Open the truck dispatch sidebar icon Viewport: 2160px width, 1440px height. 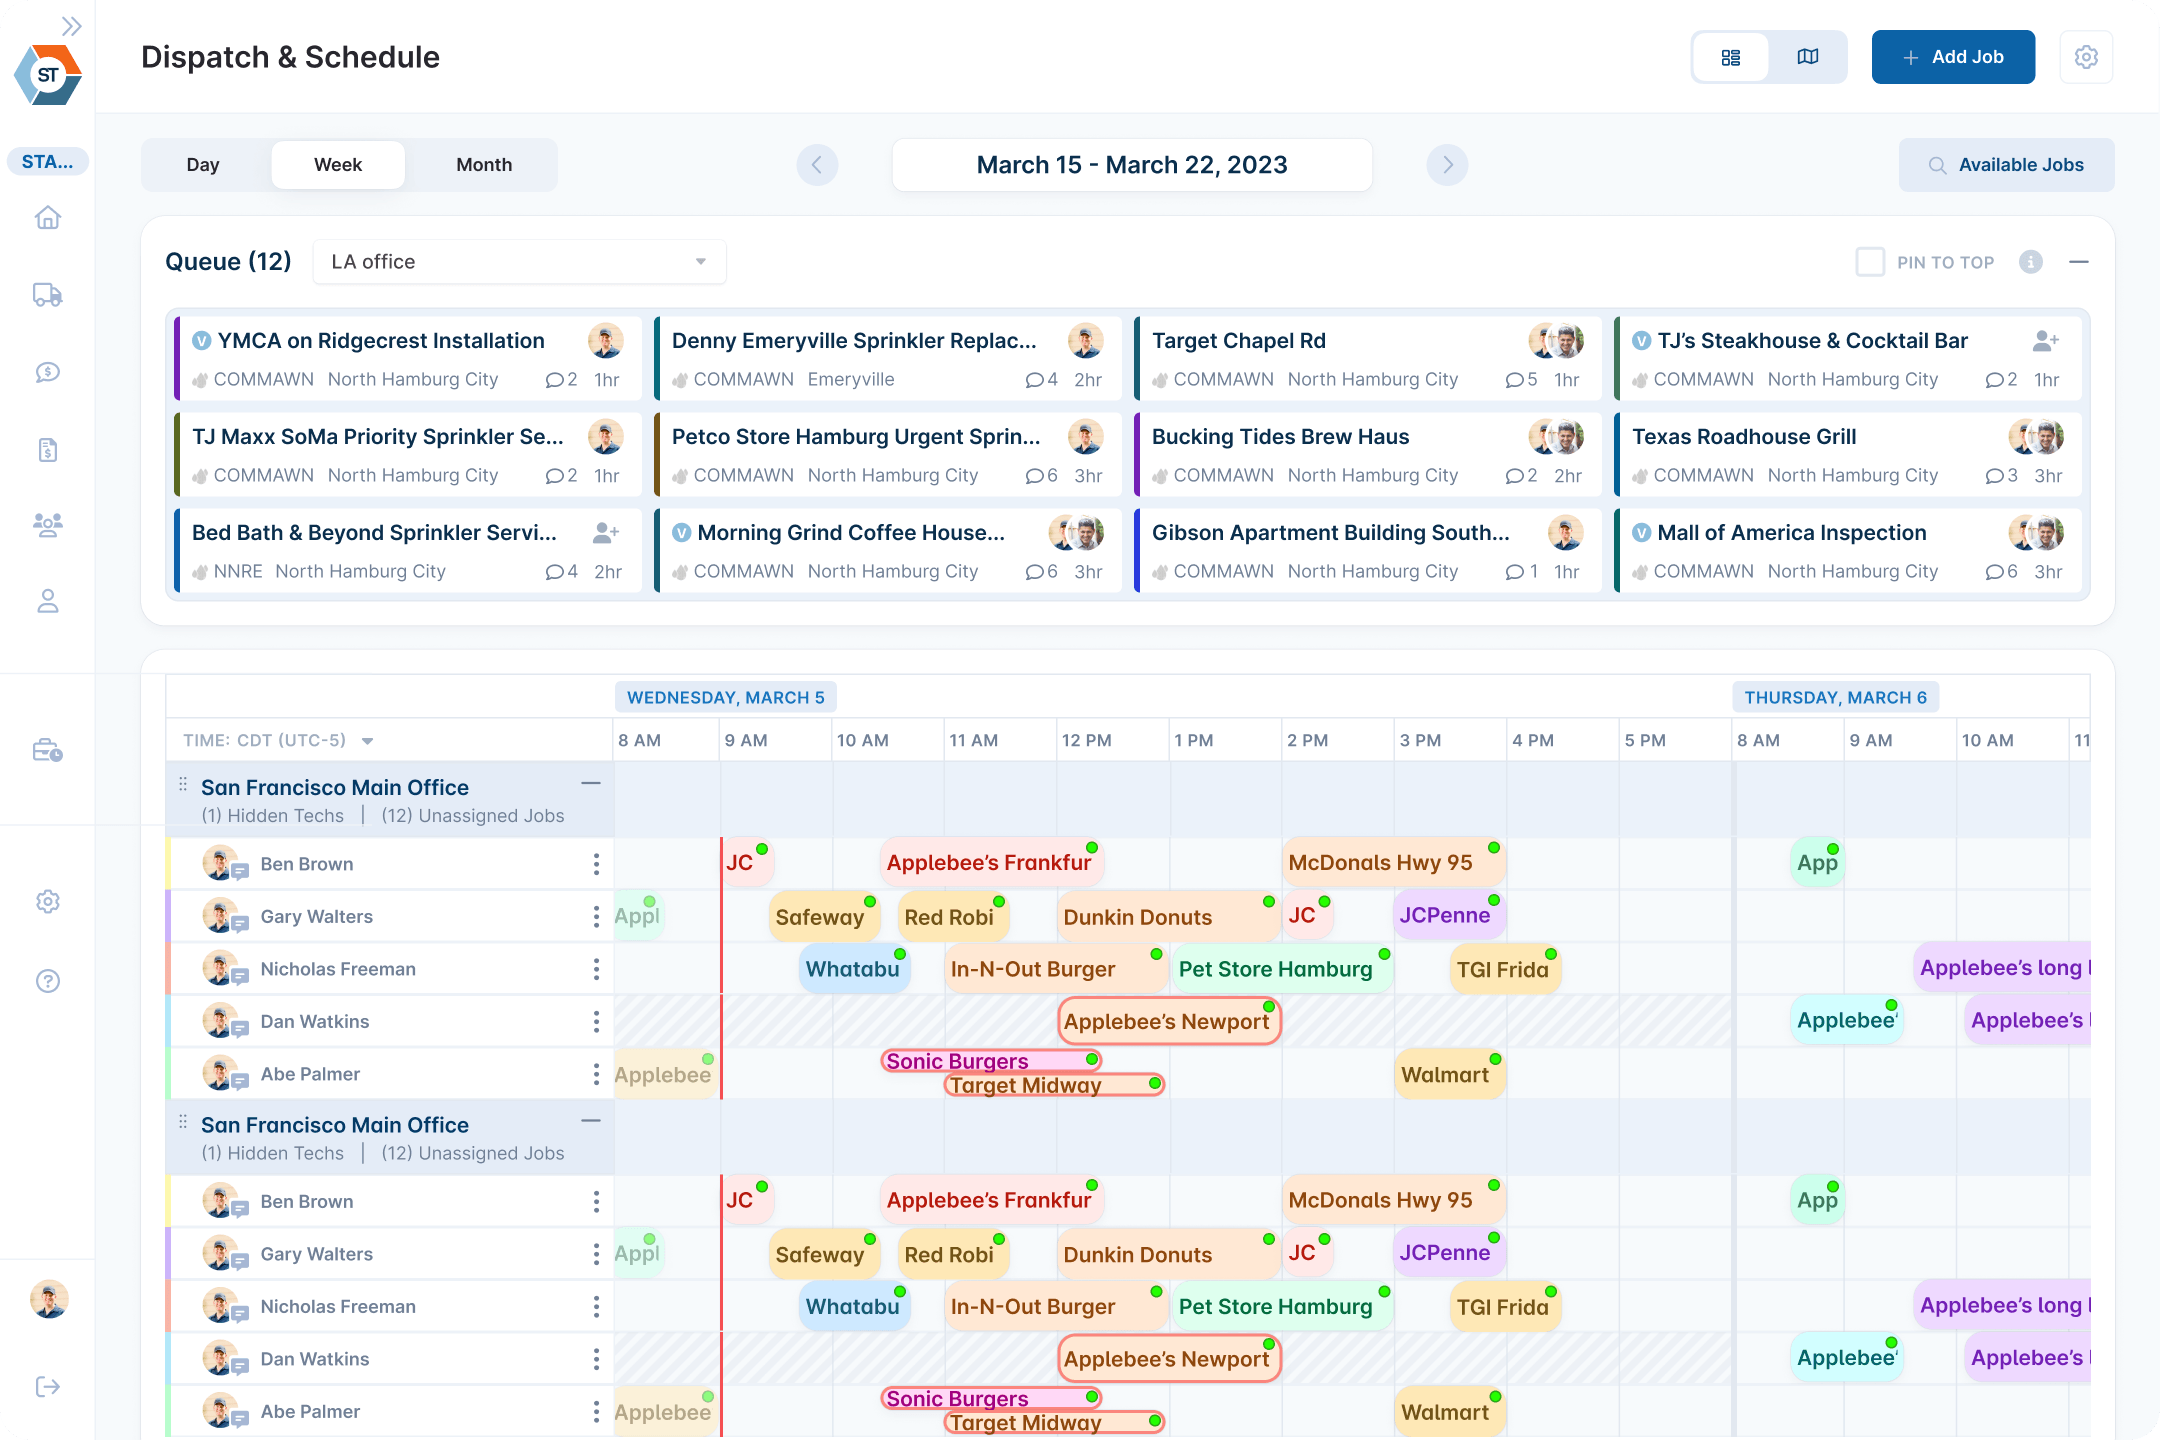tap(48, 295)
